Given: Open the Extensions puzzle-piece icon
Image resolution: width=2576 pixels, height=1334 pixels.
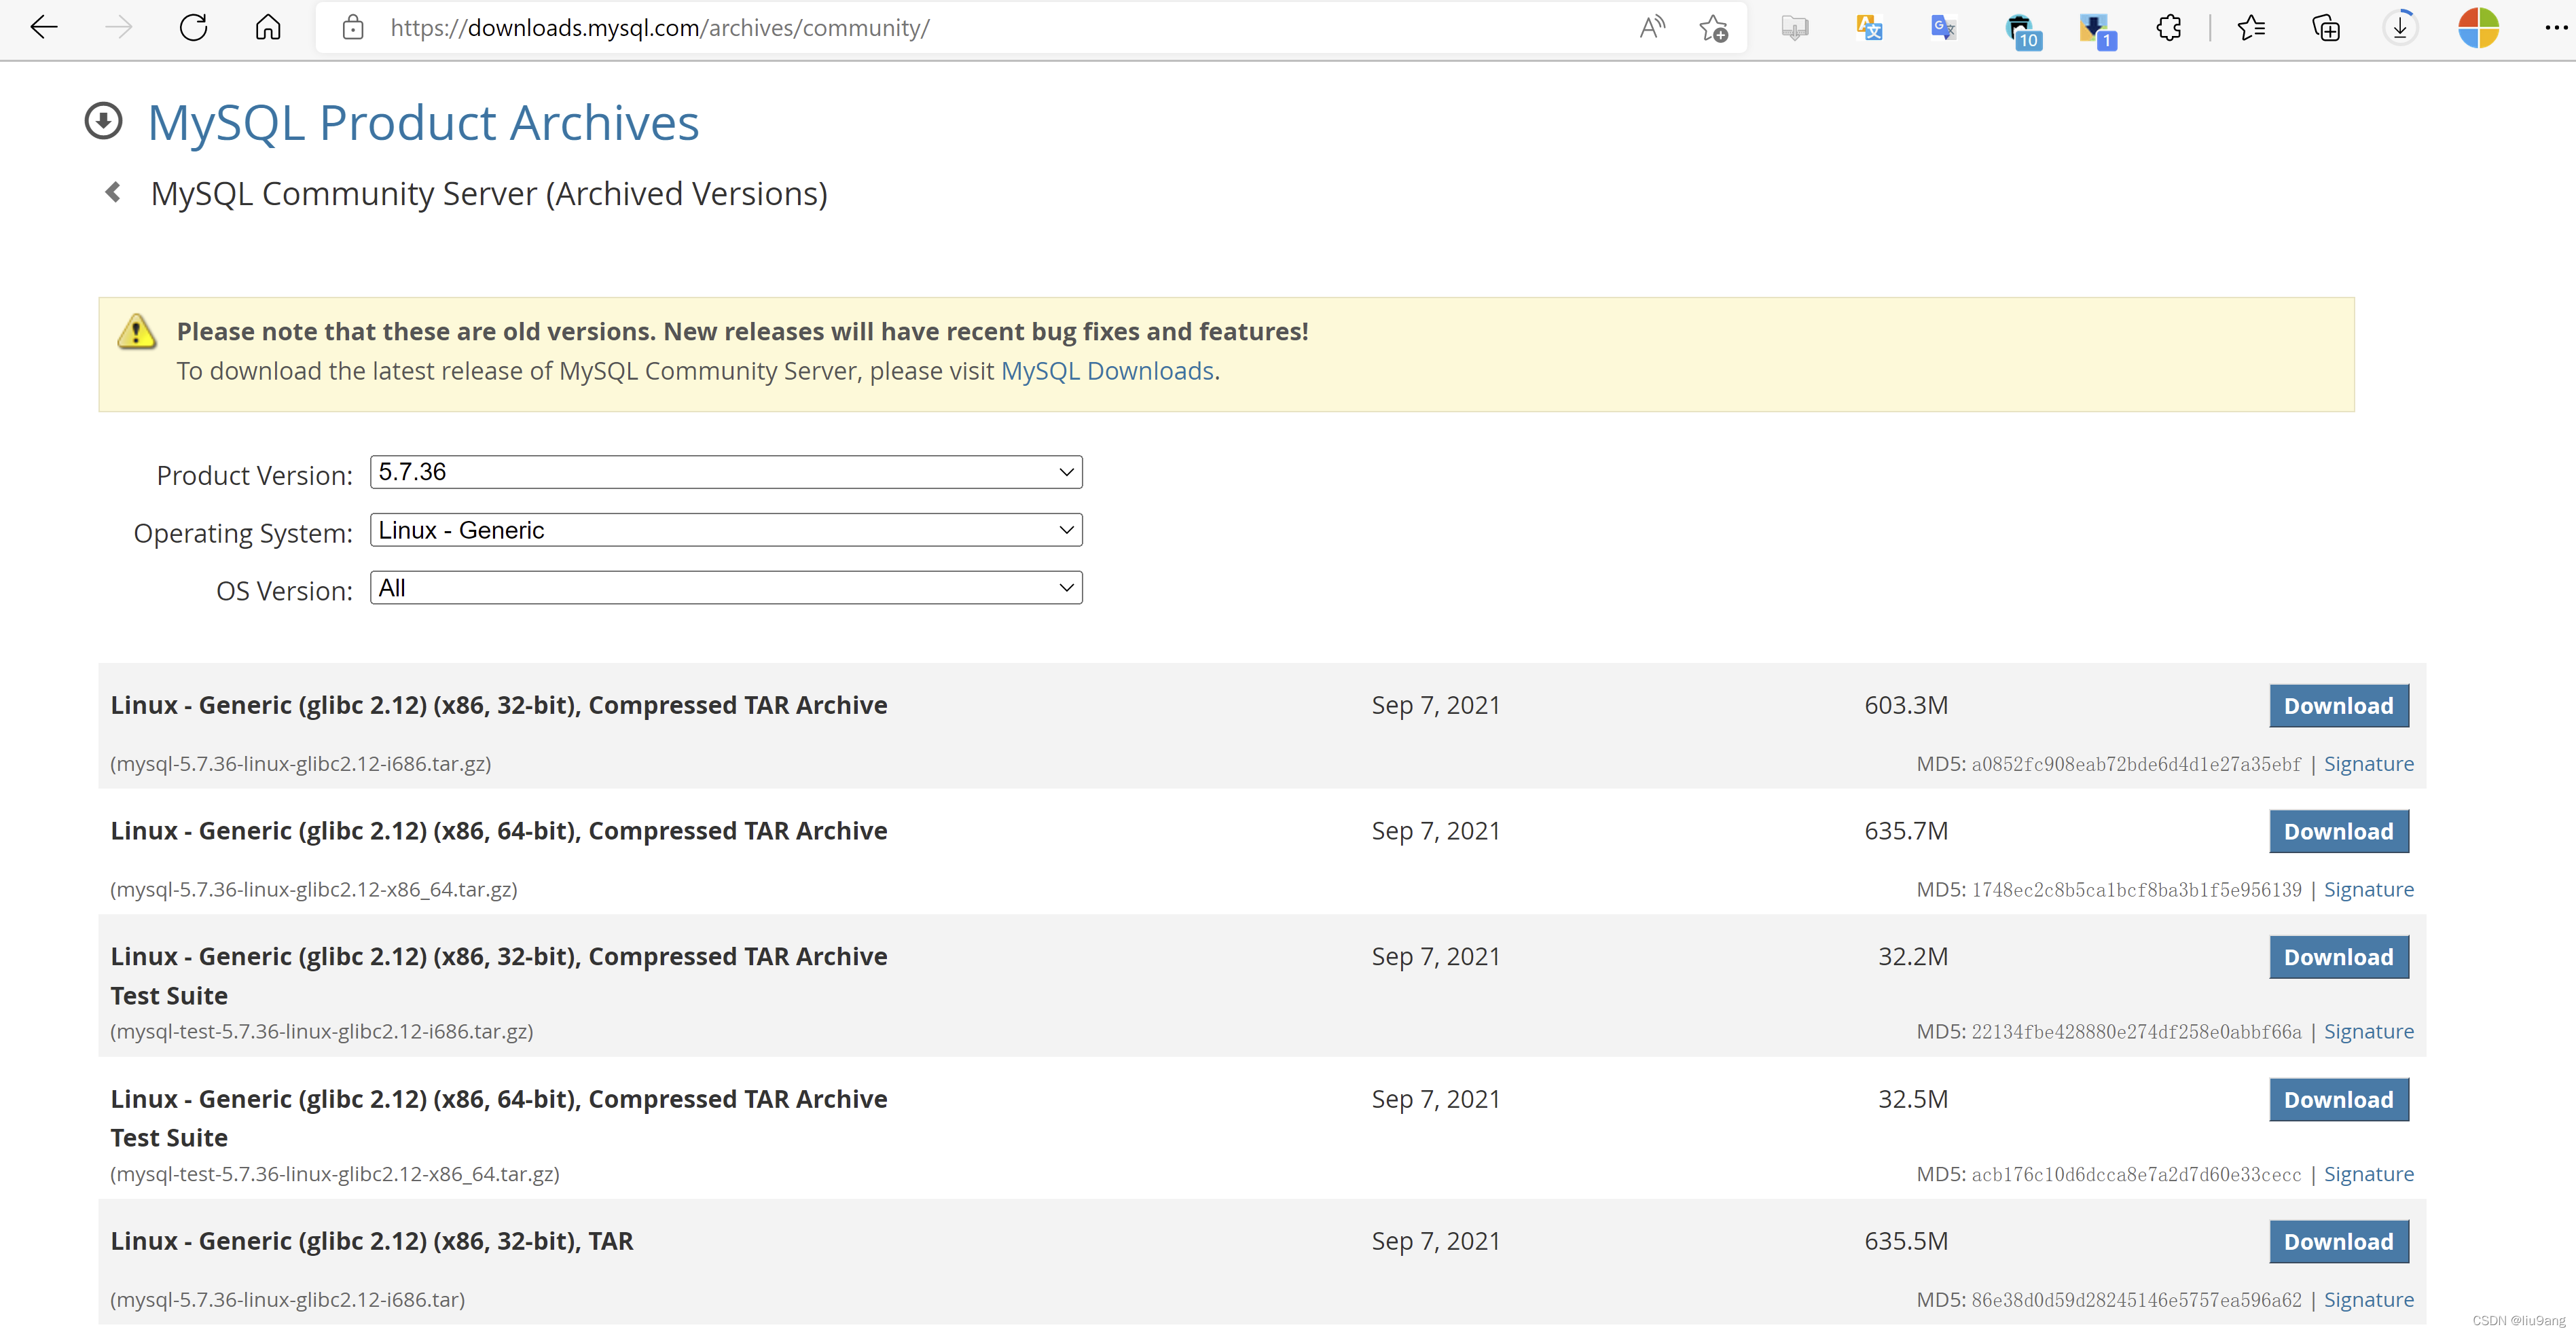Looking at the screenshot, I should [2168, 28].
